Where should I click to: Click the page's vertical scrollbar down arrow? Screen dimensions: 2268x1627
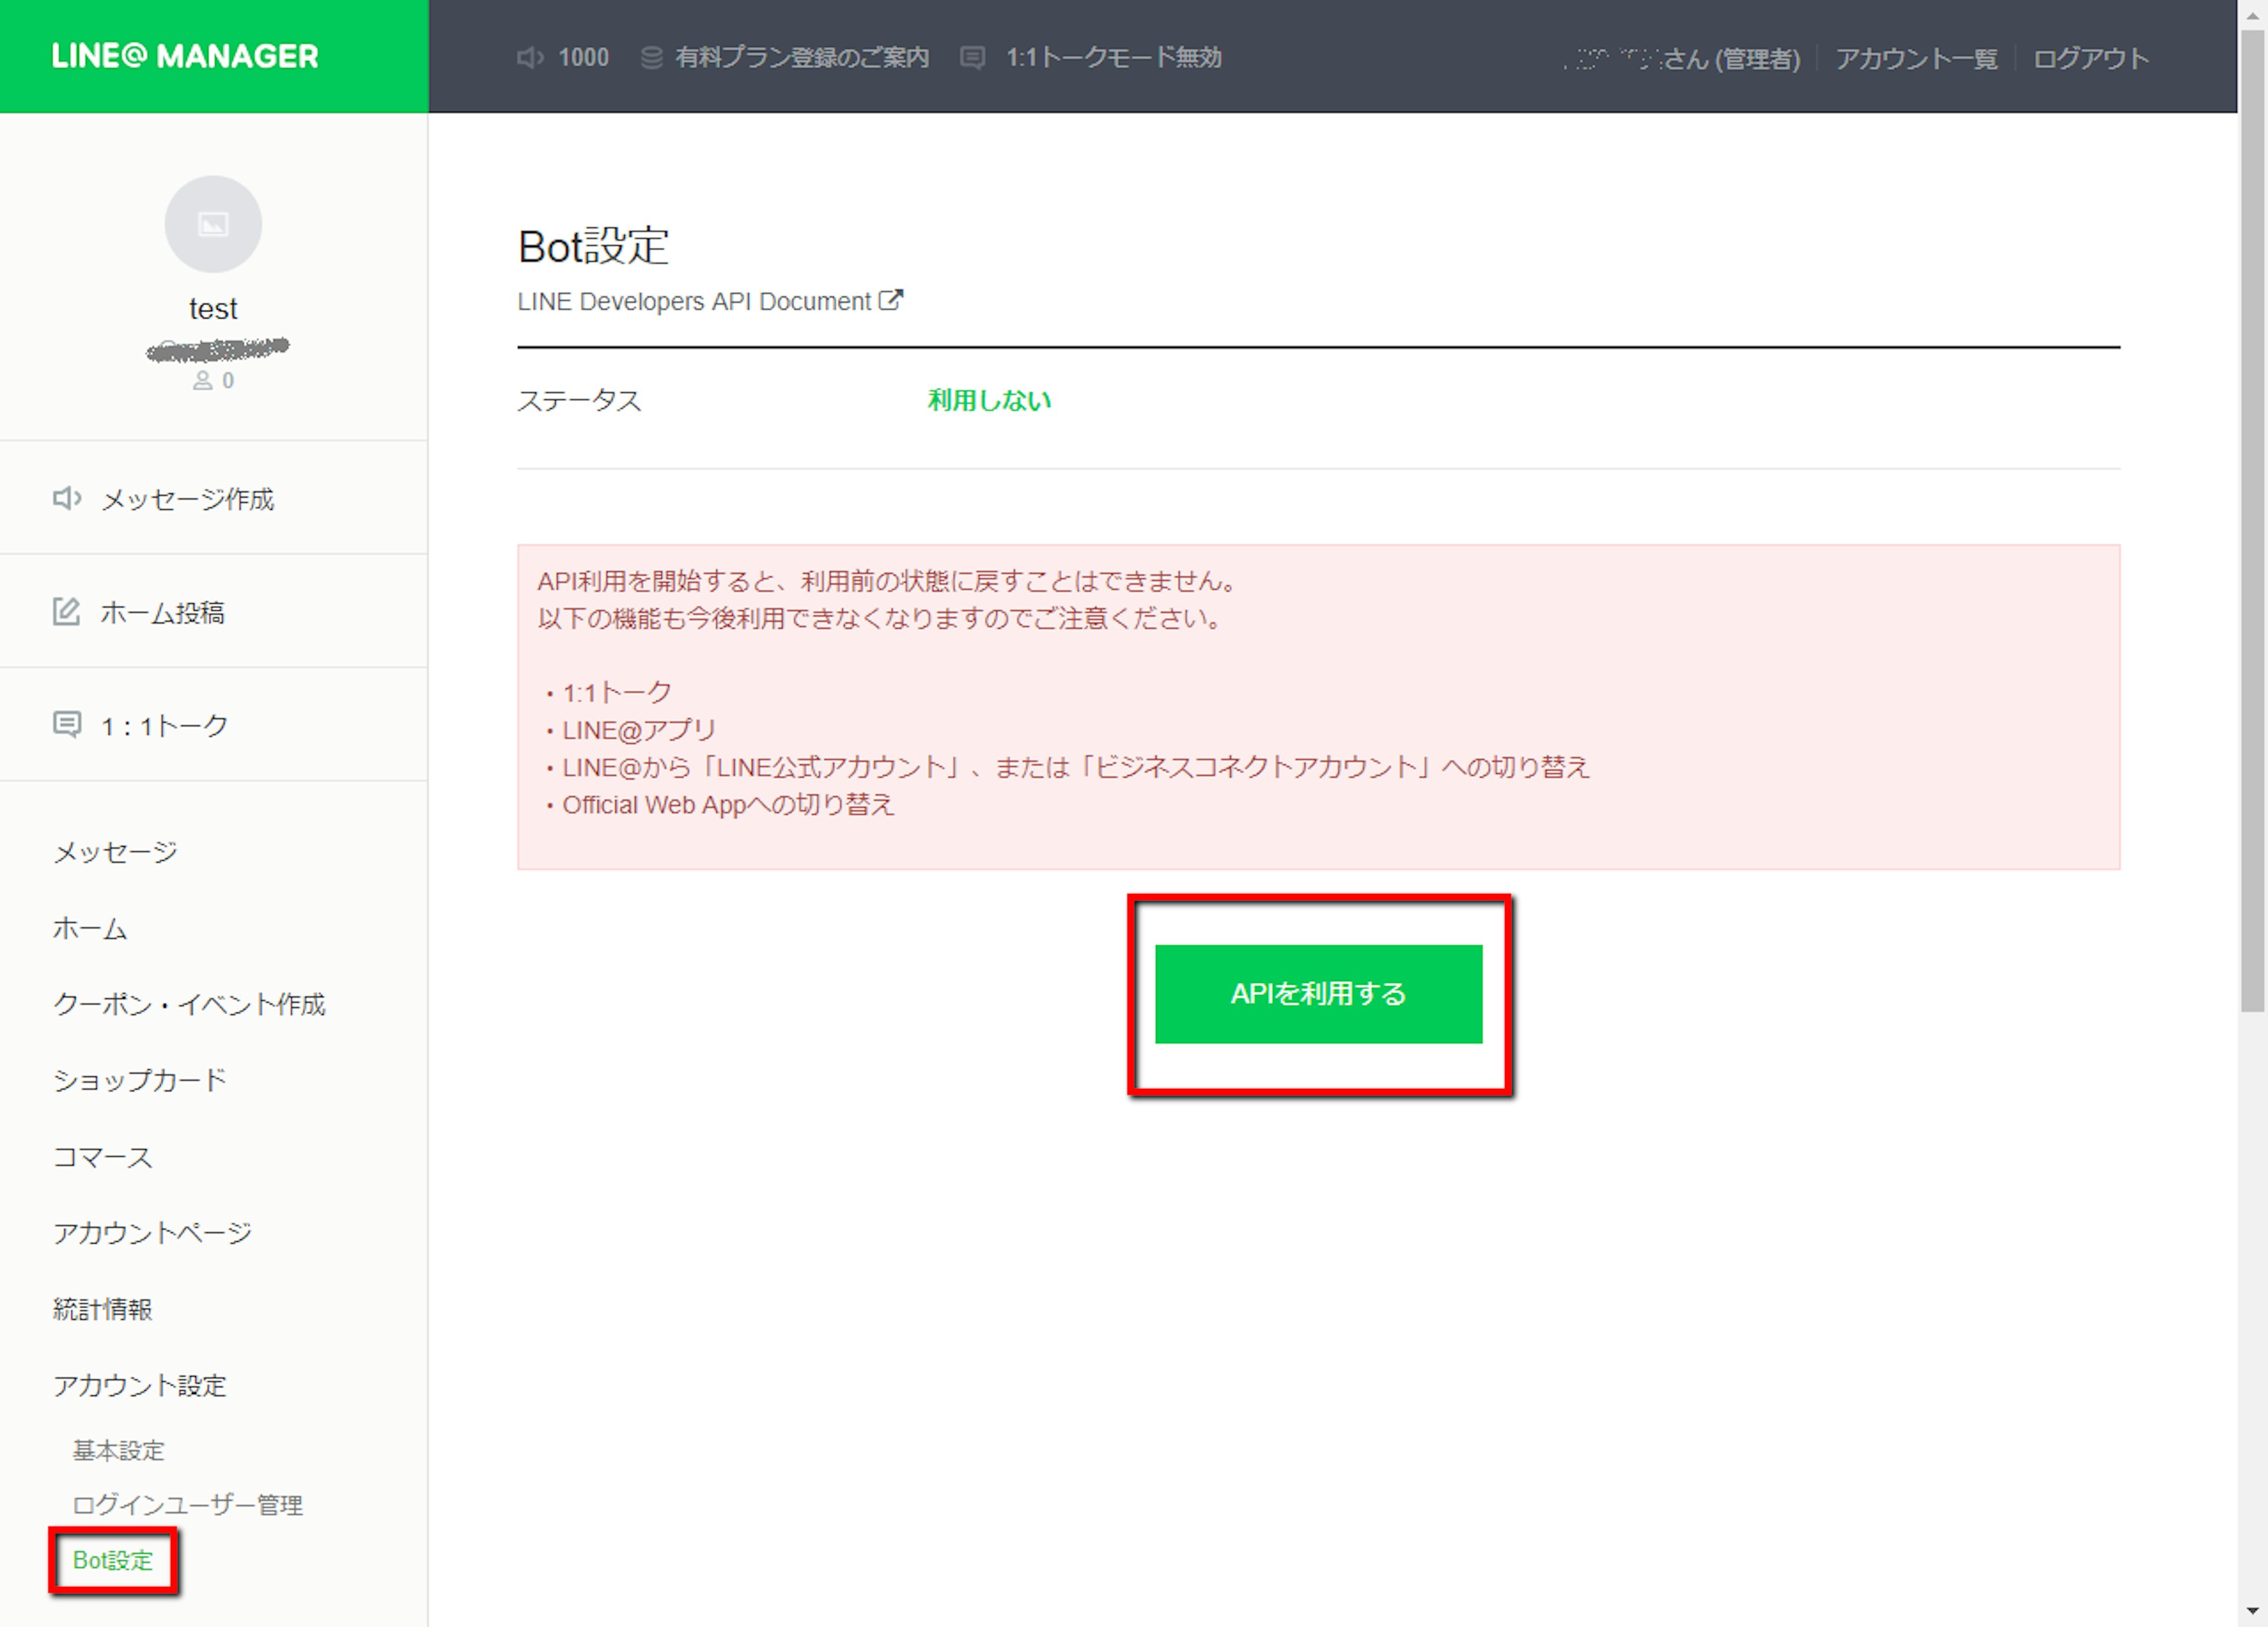coord(2252,1611)
